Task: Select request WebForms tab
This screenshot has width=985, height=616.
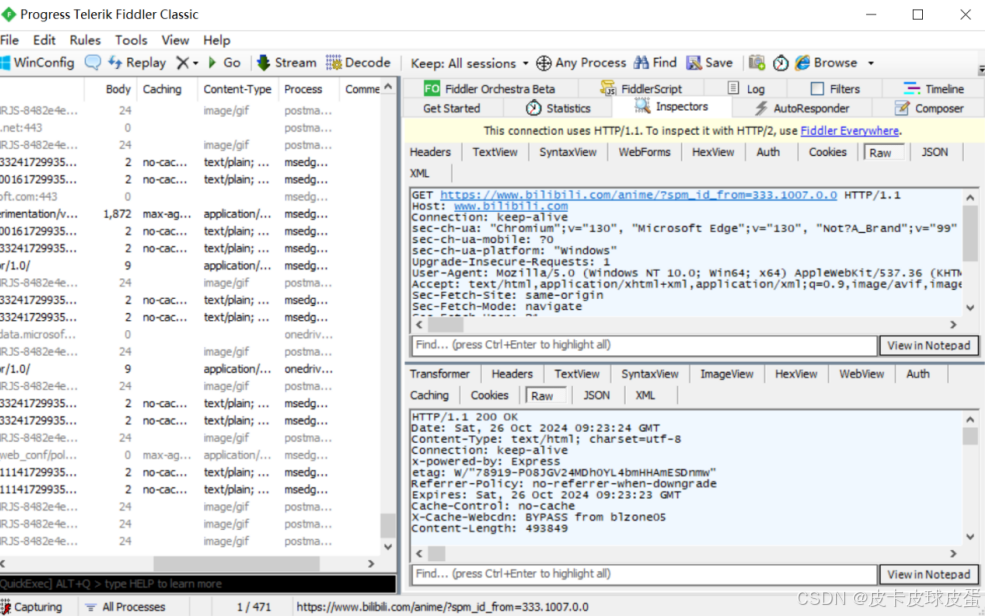Action: [x=644, y=152]
